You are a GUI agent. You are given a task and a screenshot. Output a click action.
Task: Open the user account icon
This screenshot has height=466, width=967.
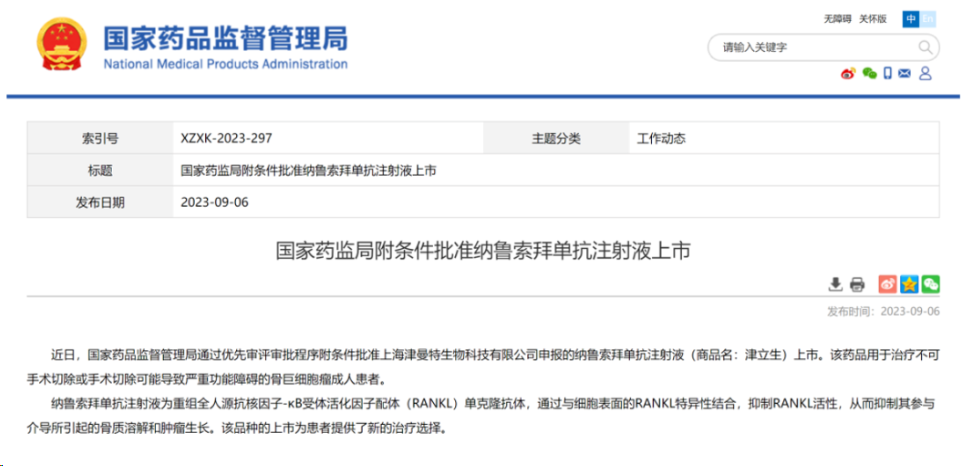coord(925,74)
